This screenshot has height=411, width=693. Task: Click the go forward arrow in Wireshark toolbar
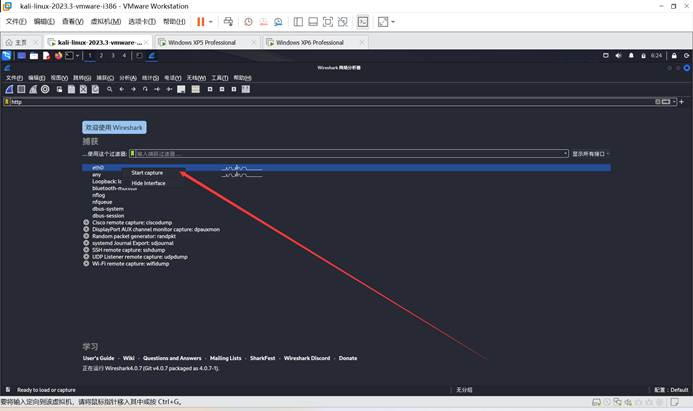[x=133, y=89]
